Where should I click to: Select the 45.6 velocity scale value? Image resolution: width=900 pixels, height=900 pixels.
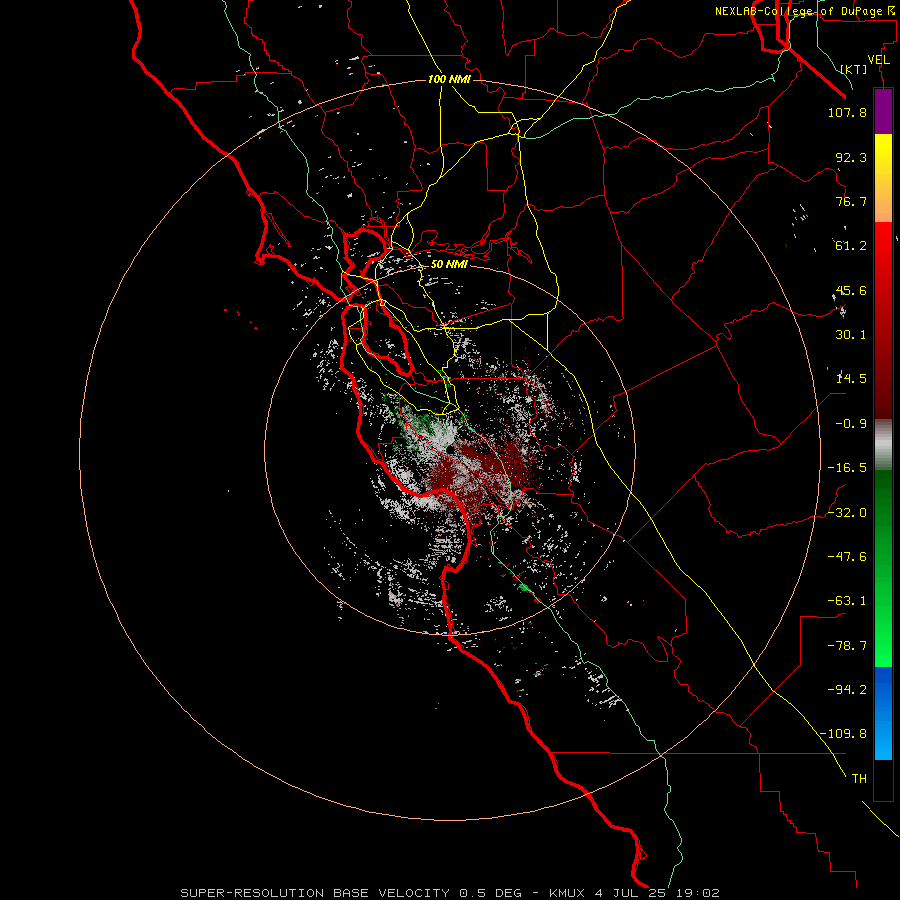click(851, 290)
